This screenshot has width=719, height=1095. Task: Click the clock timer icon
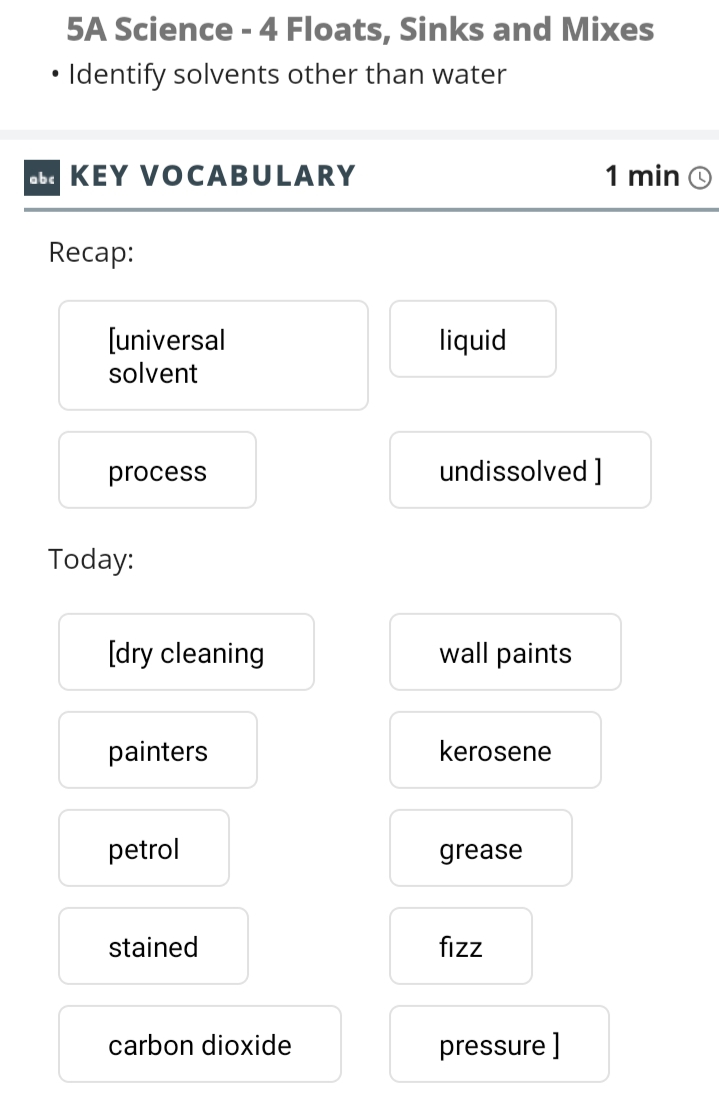coord(699,178)
